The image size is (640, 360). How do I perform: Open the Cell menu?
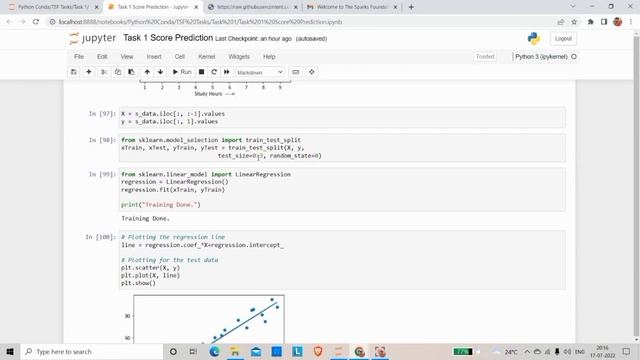click(x=180, y=56)
